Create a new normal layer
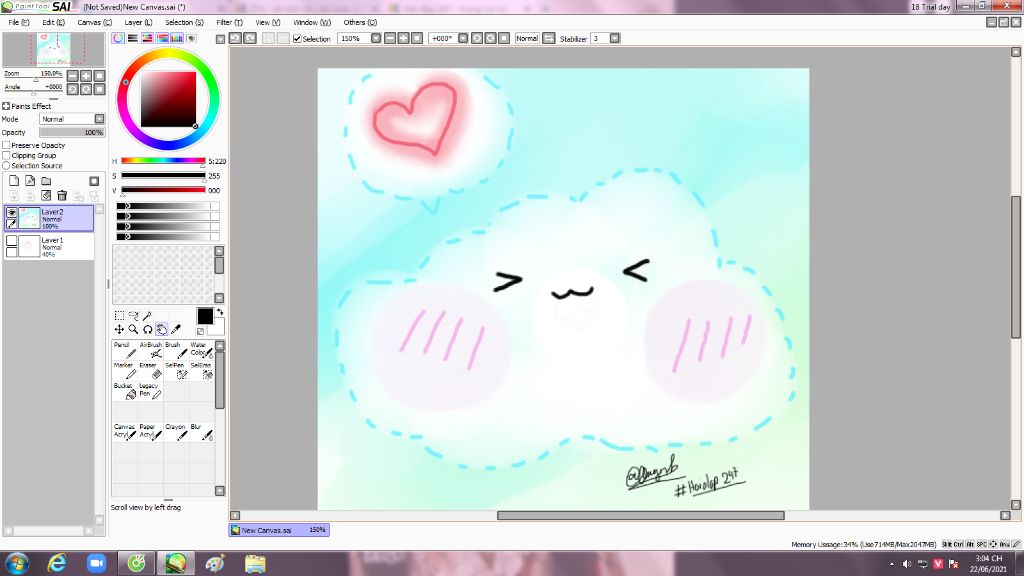This screenshot has height=576, width=1024. (x=14, y=181)
